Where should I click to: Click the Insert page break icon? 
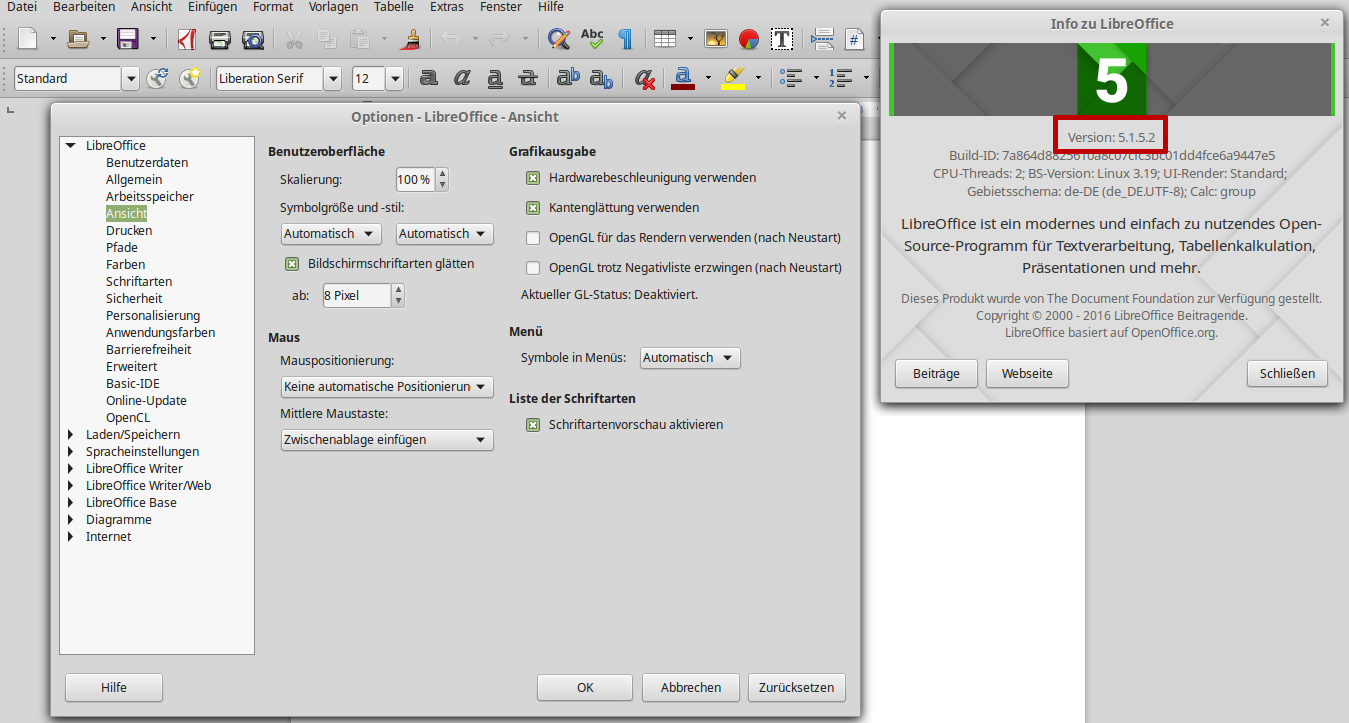pyautogui.click(x=822, y=39)
